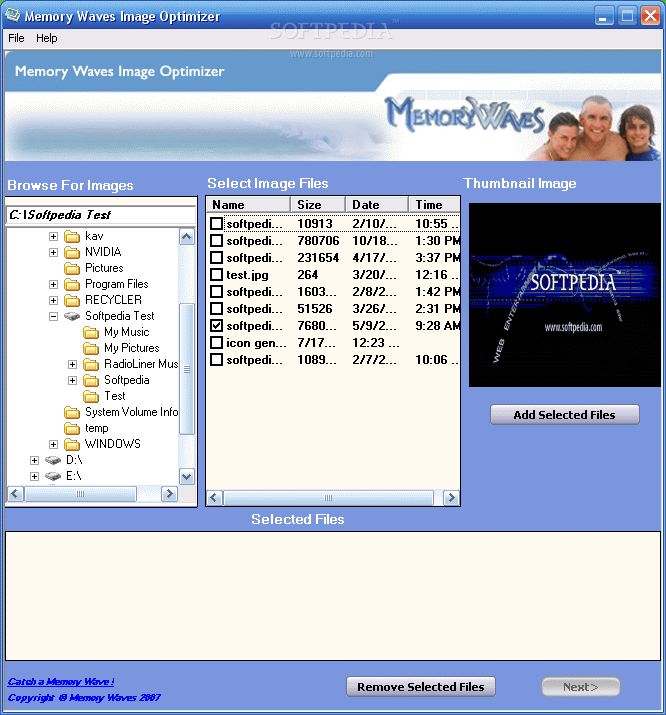
Task: Click the NVIDIA folder icon
Action: pyautogui.click(x=72, y=252)
